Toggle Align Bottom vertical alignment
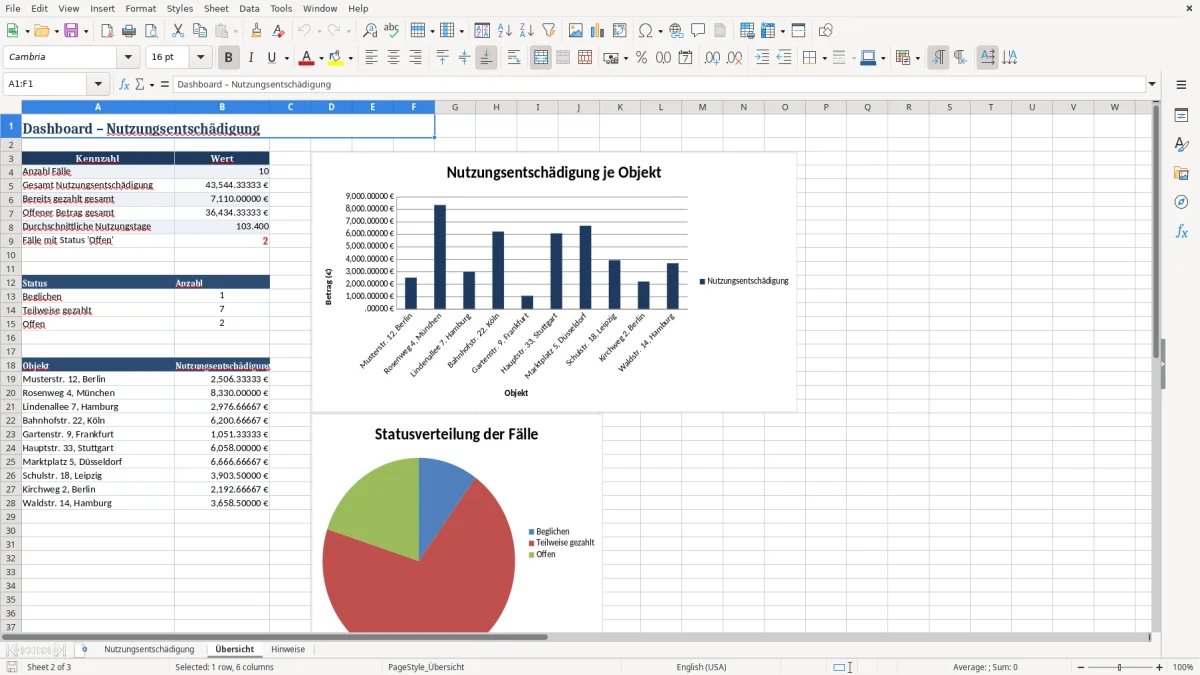 (x=486, y=58)
